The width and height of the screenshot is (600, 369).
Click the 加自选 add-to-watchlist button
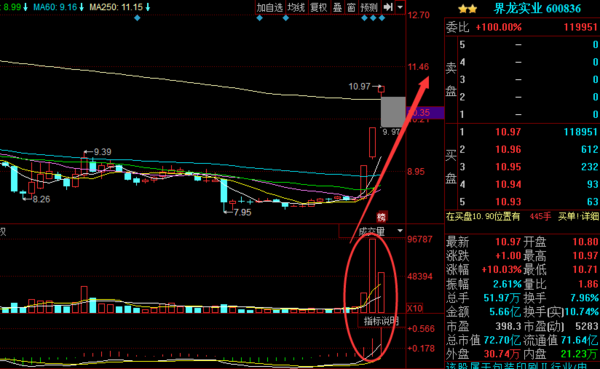coord(269,7)
